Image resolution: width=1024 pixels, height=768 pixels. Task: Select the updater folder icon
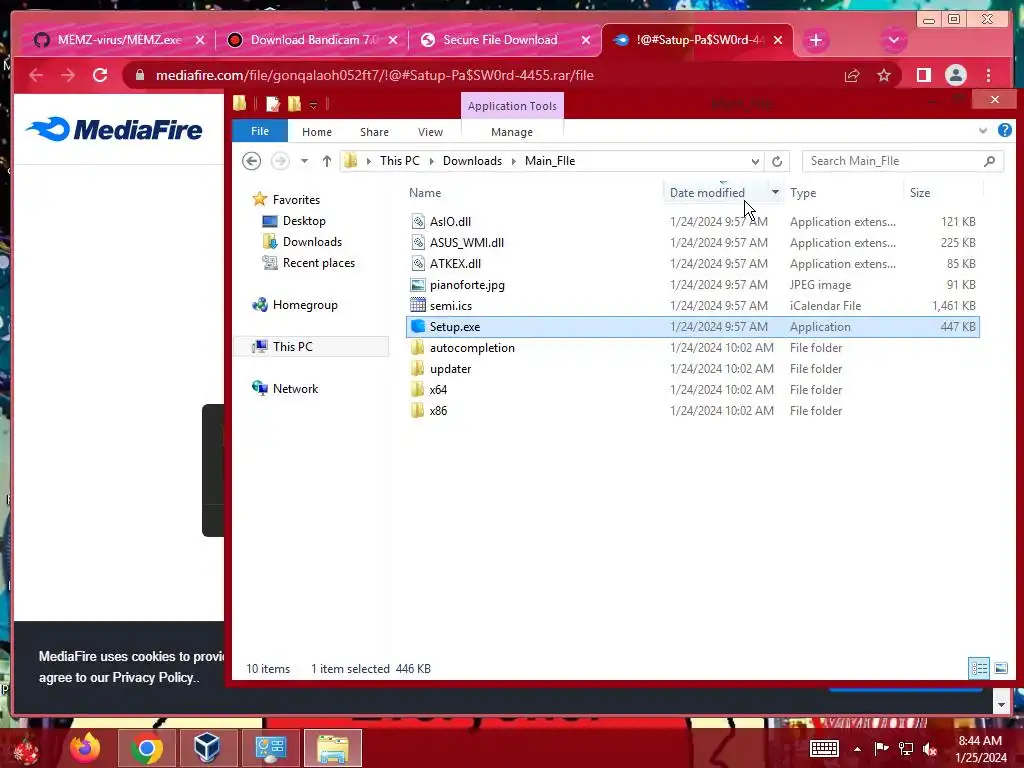418,368
